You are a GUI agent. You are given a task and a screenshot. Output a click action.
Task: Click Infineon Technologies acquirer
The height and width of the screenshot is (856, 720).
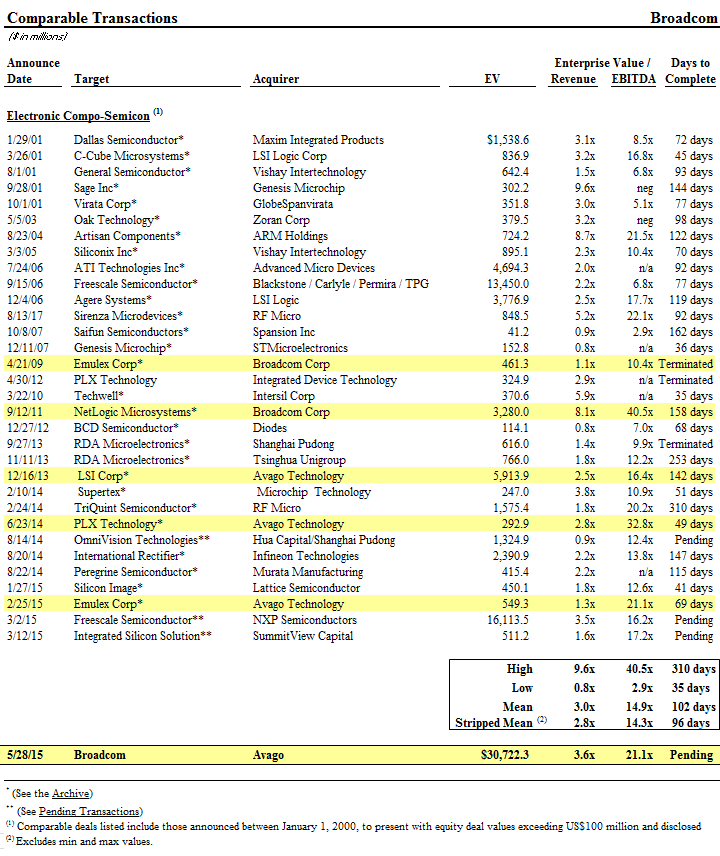pos(306,556)
